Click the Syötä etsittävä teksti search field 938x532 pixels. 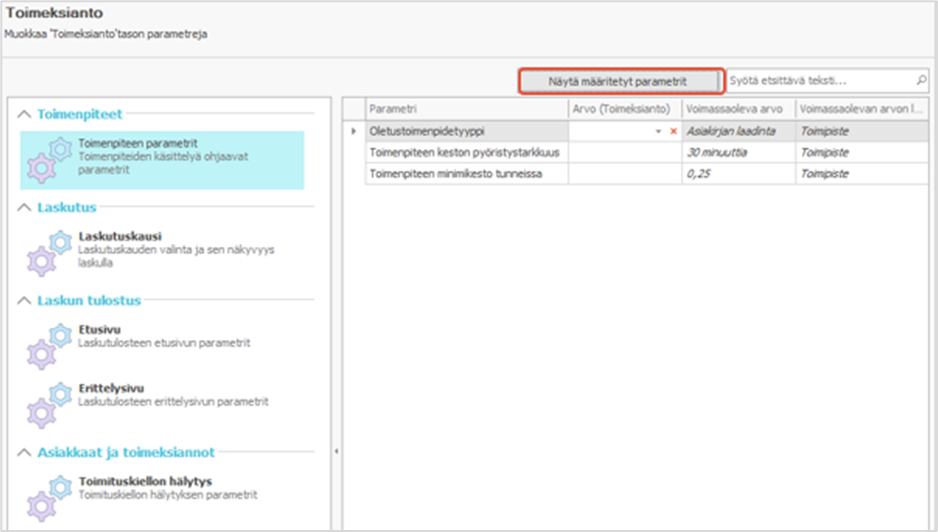(x=820, y=79)
